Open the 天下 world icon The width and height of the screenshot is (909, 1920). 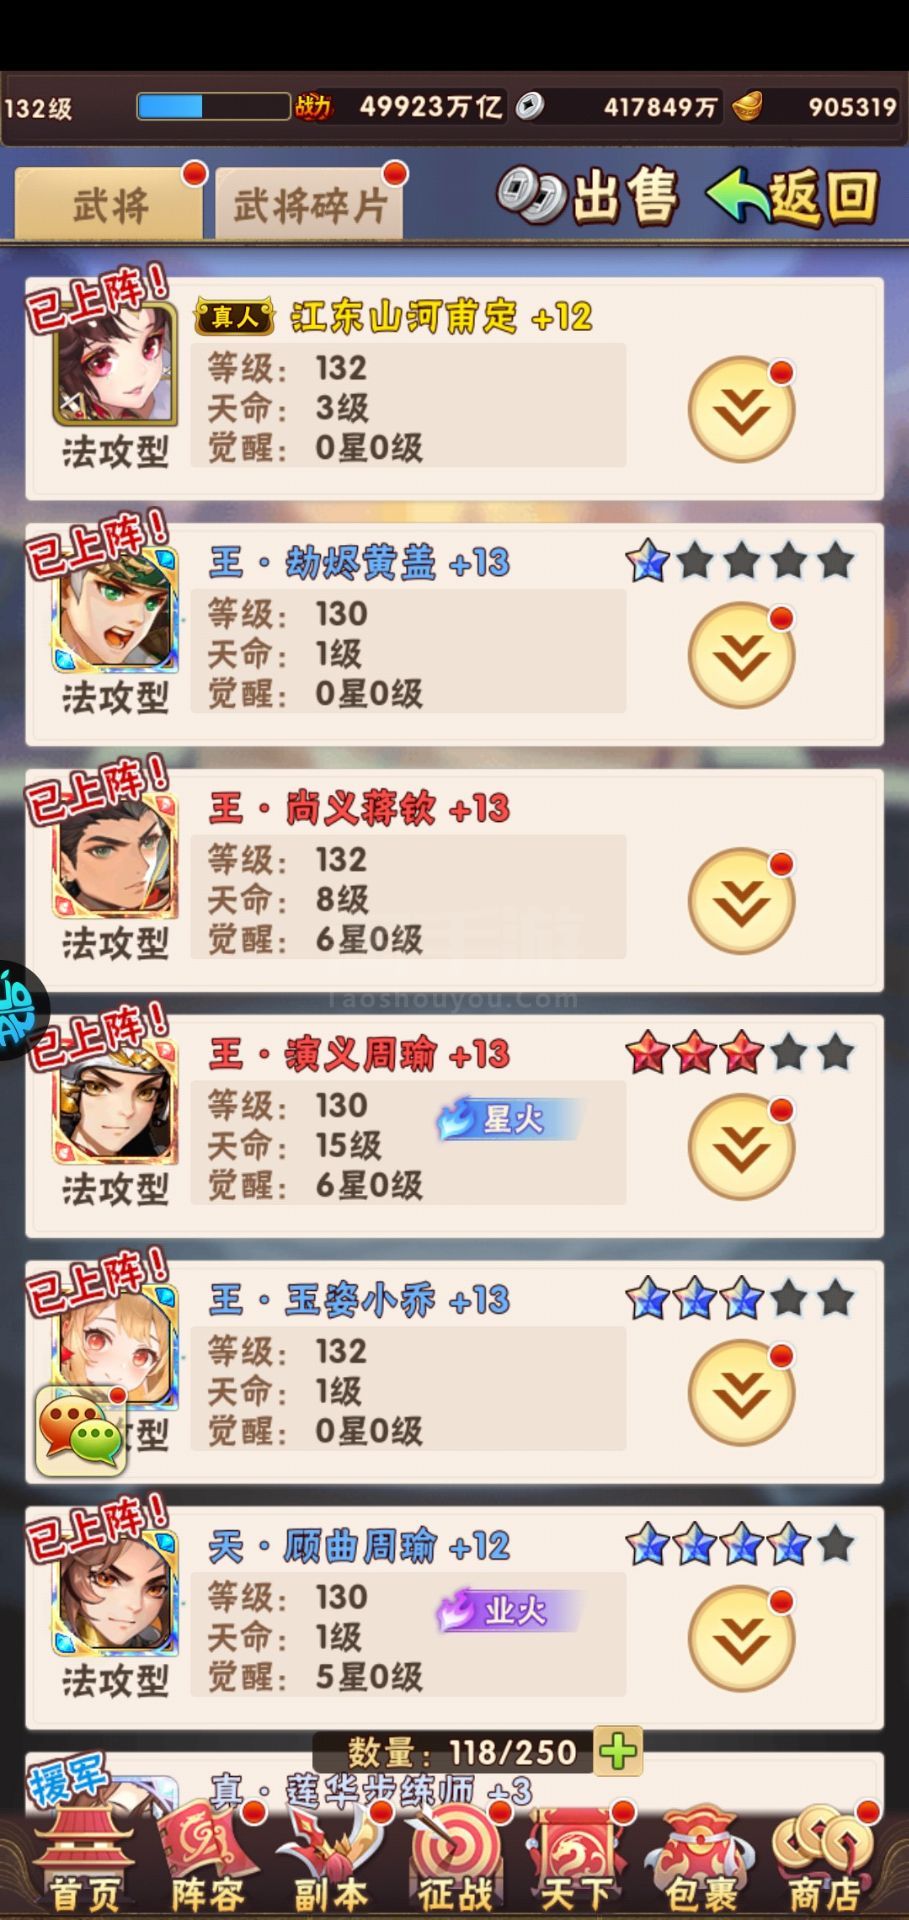(578, 1863)
